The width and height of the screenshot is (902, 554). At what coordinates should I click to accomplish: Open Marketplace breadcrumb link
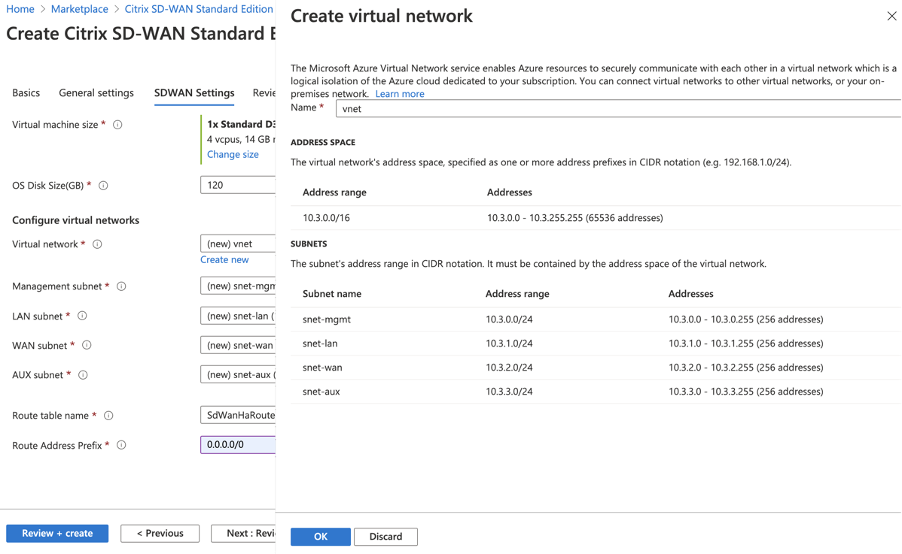click(79, 9)
